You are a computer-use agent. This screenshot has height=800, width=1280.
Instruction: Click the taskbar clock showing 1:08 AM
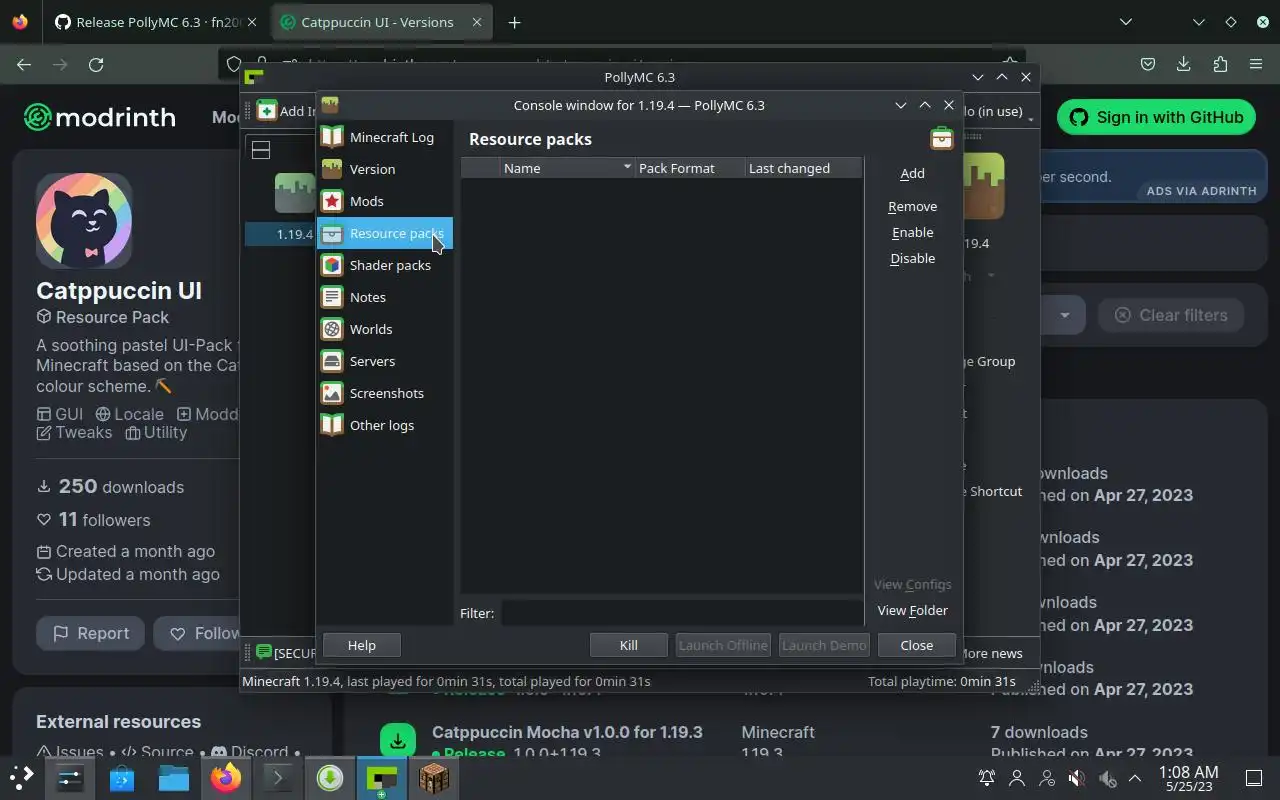[1188, 778]
